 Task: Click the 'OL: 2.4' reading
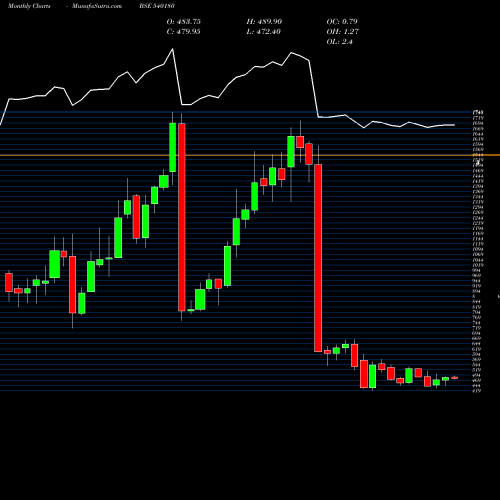point(340,42)
